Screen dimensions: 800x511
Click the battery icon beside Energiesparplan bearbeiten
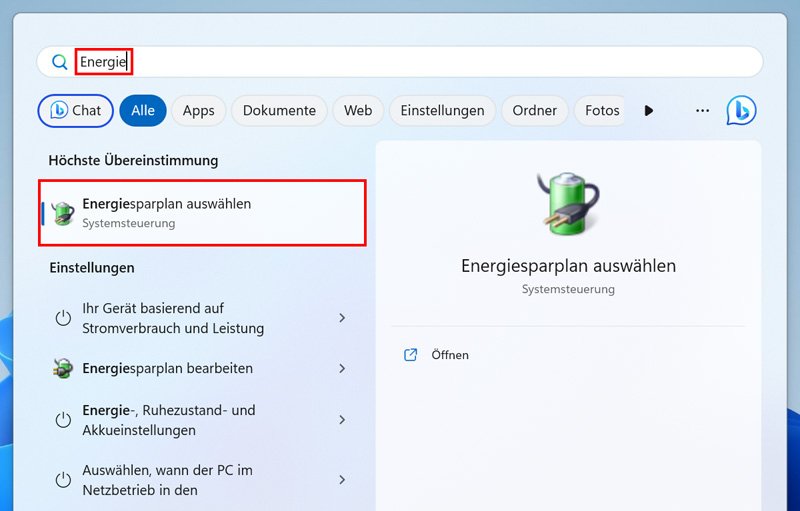(63, 368)
